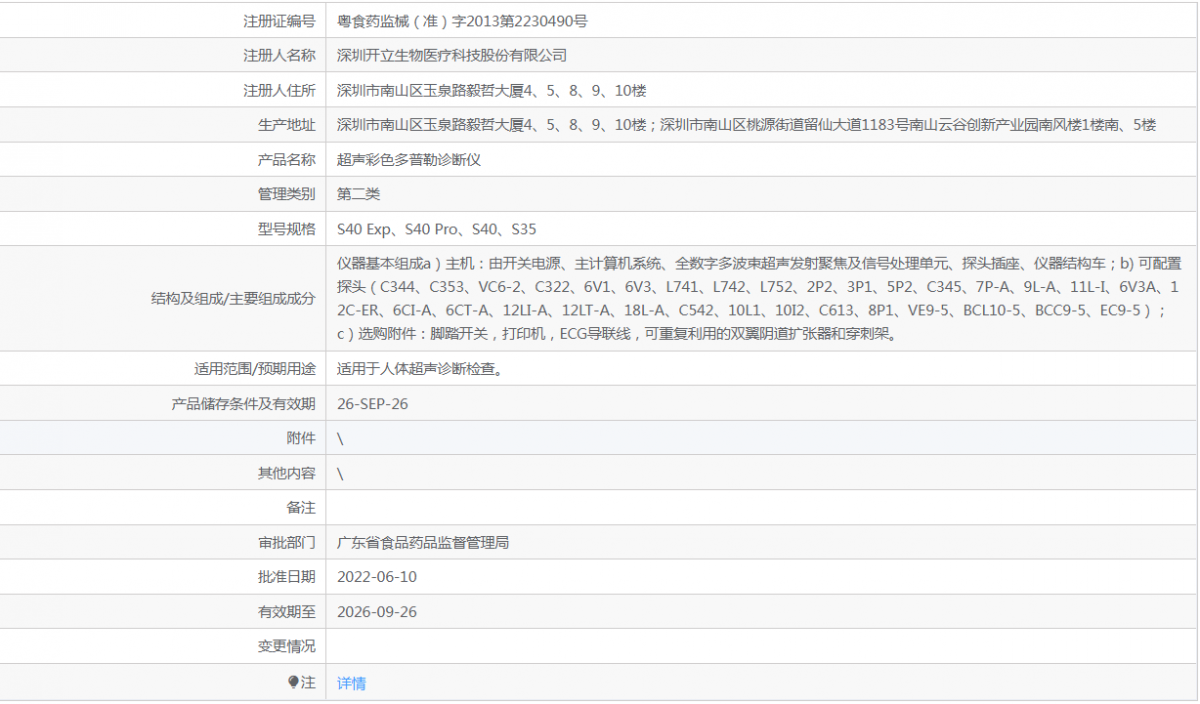Click the 产品储存条件及有效期 label

(243, 404)
